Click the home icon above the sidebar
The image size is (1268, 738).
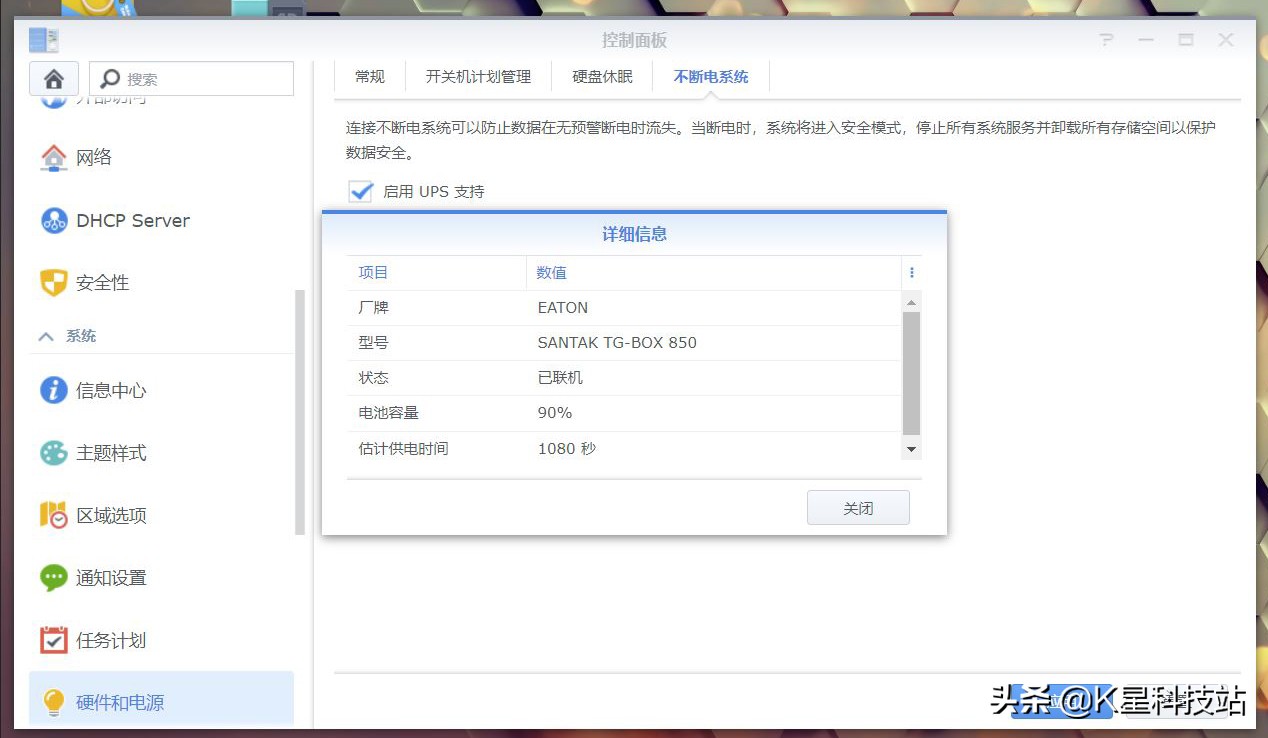click(53, 78)
